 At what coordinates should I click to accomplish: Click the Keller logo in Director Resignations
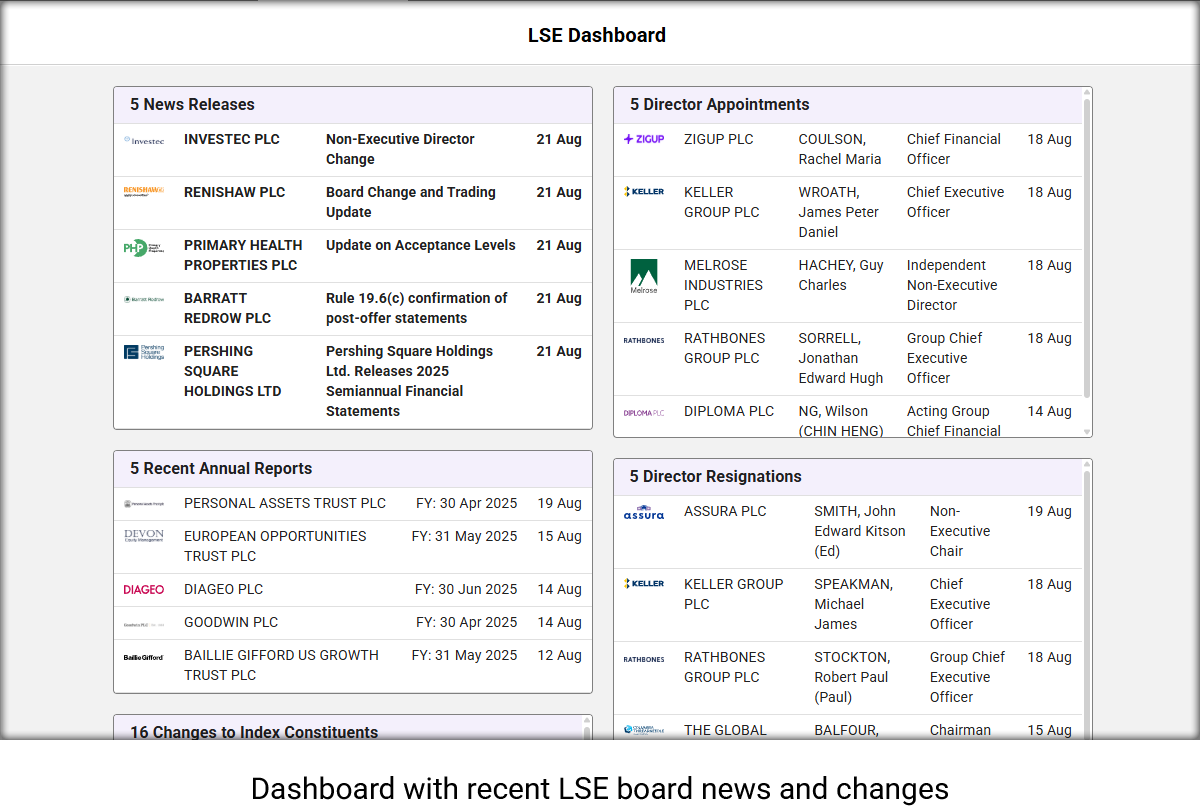click(x=644, y=583)
